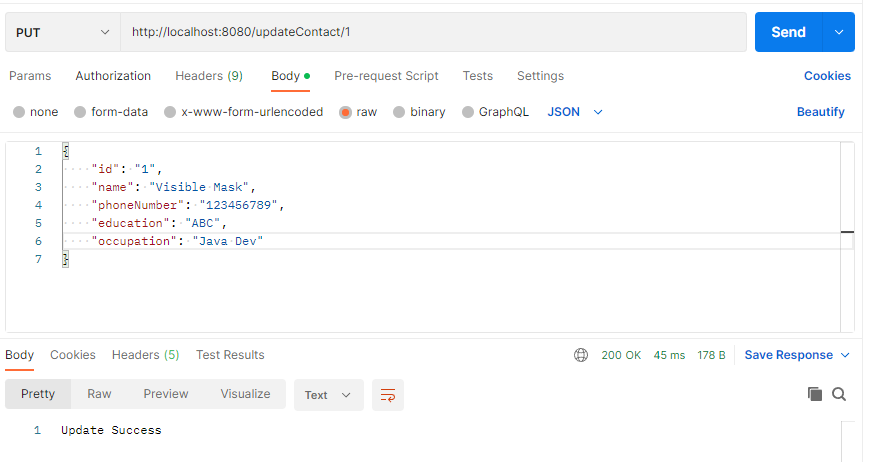
Task: Click inside the request URL field
Action: click(430, 32)
